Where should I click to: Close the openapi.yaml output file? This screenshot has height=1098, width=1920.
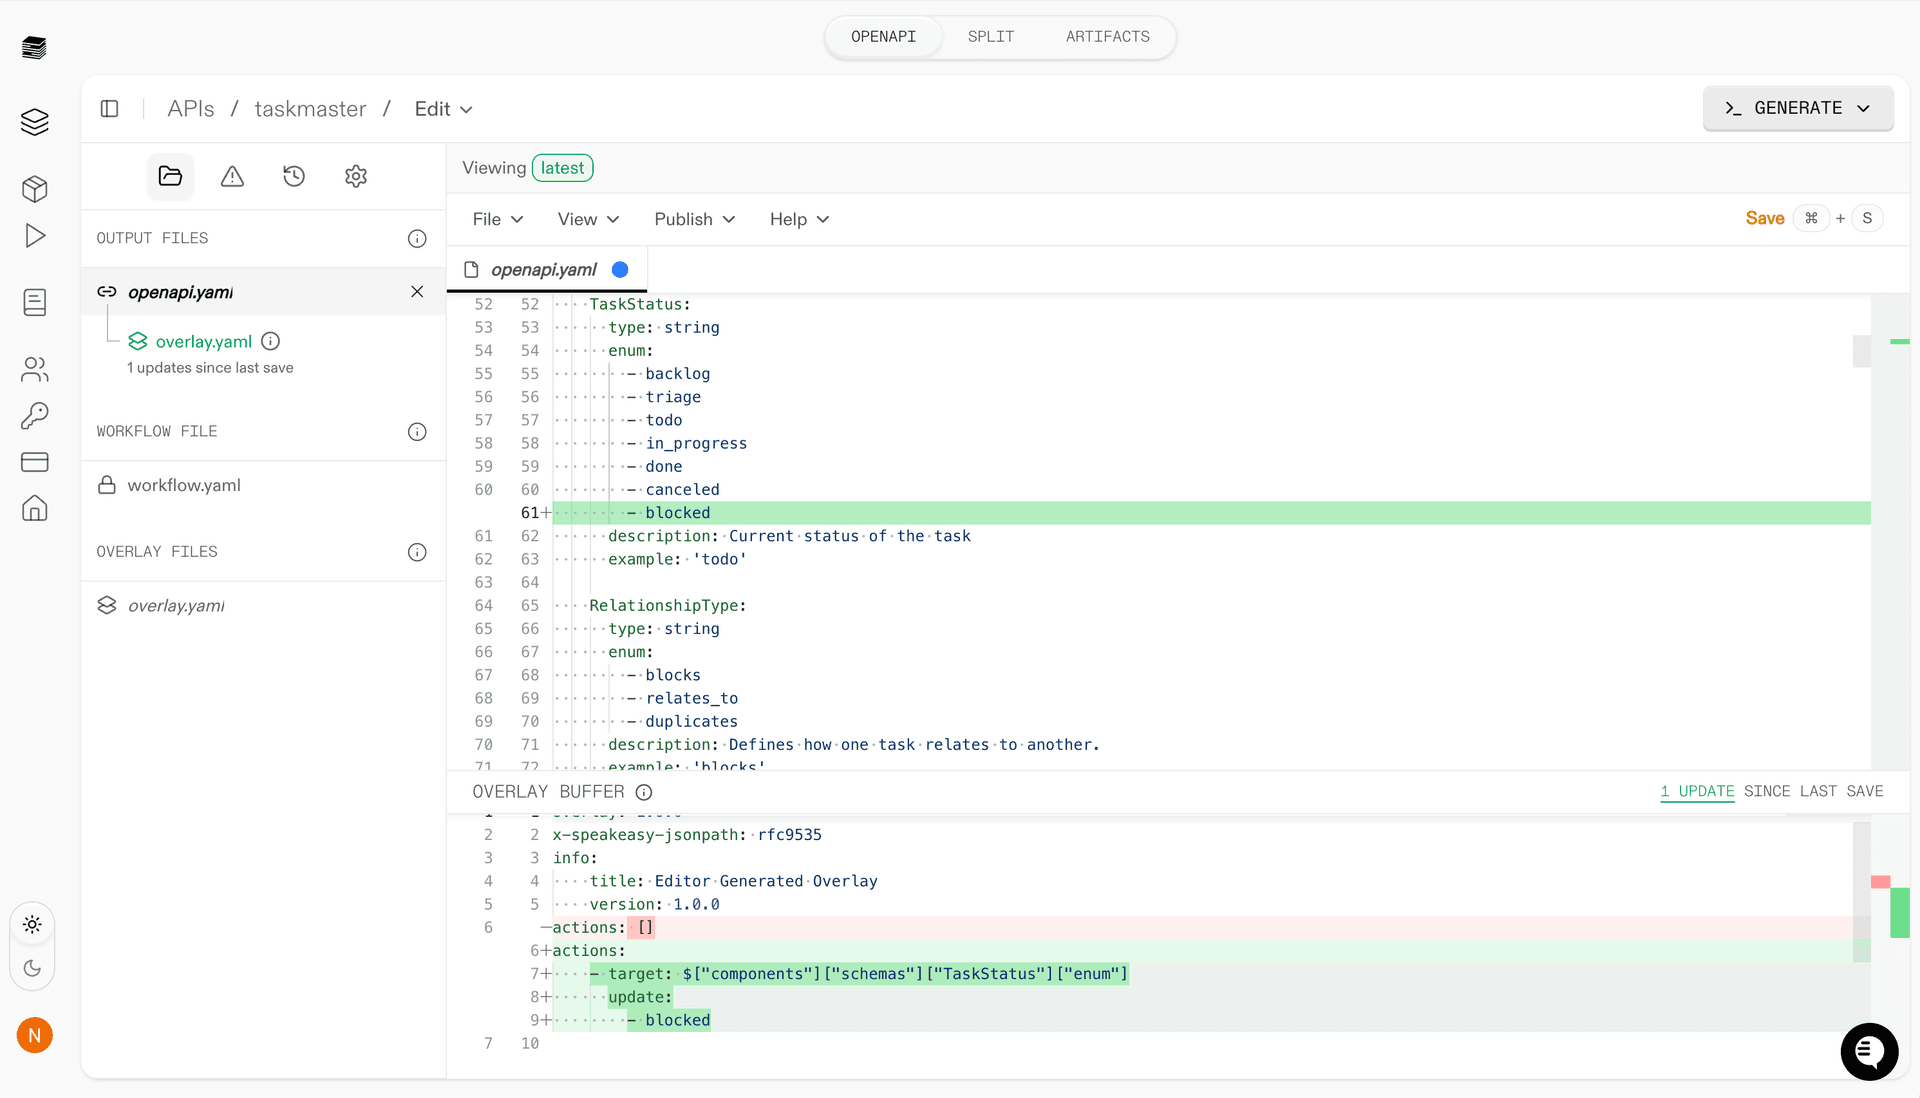click(417, 292)
